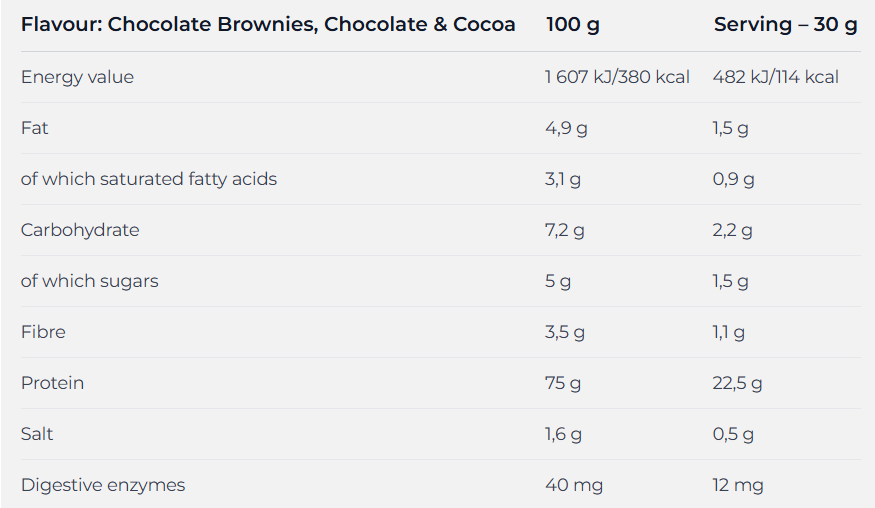This screenshot has height=508, width=875.
Task: Click the "Digestive enzymes" row label
Action: [103, 485]
